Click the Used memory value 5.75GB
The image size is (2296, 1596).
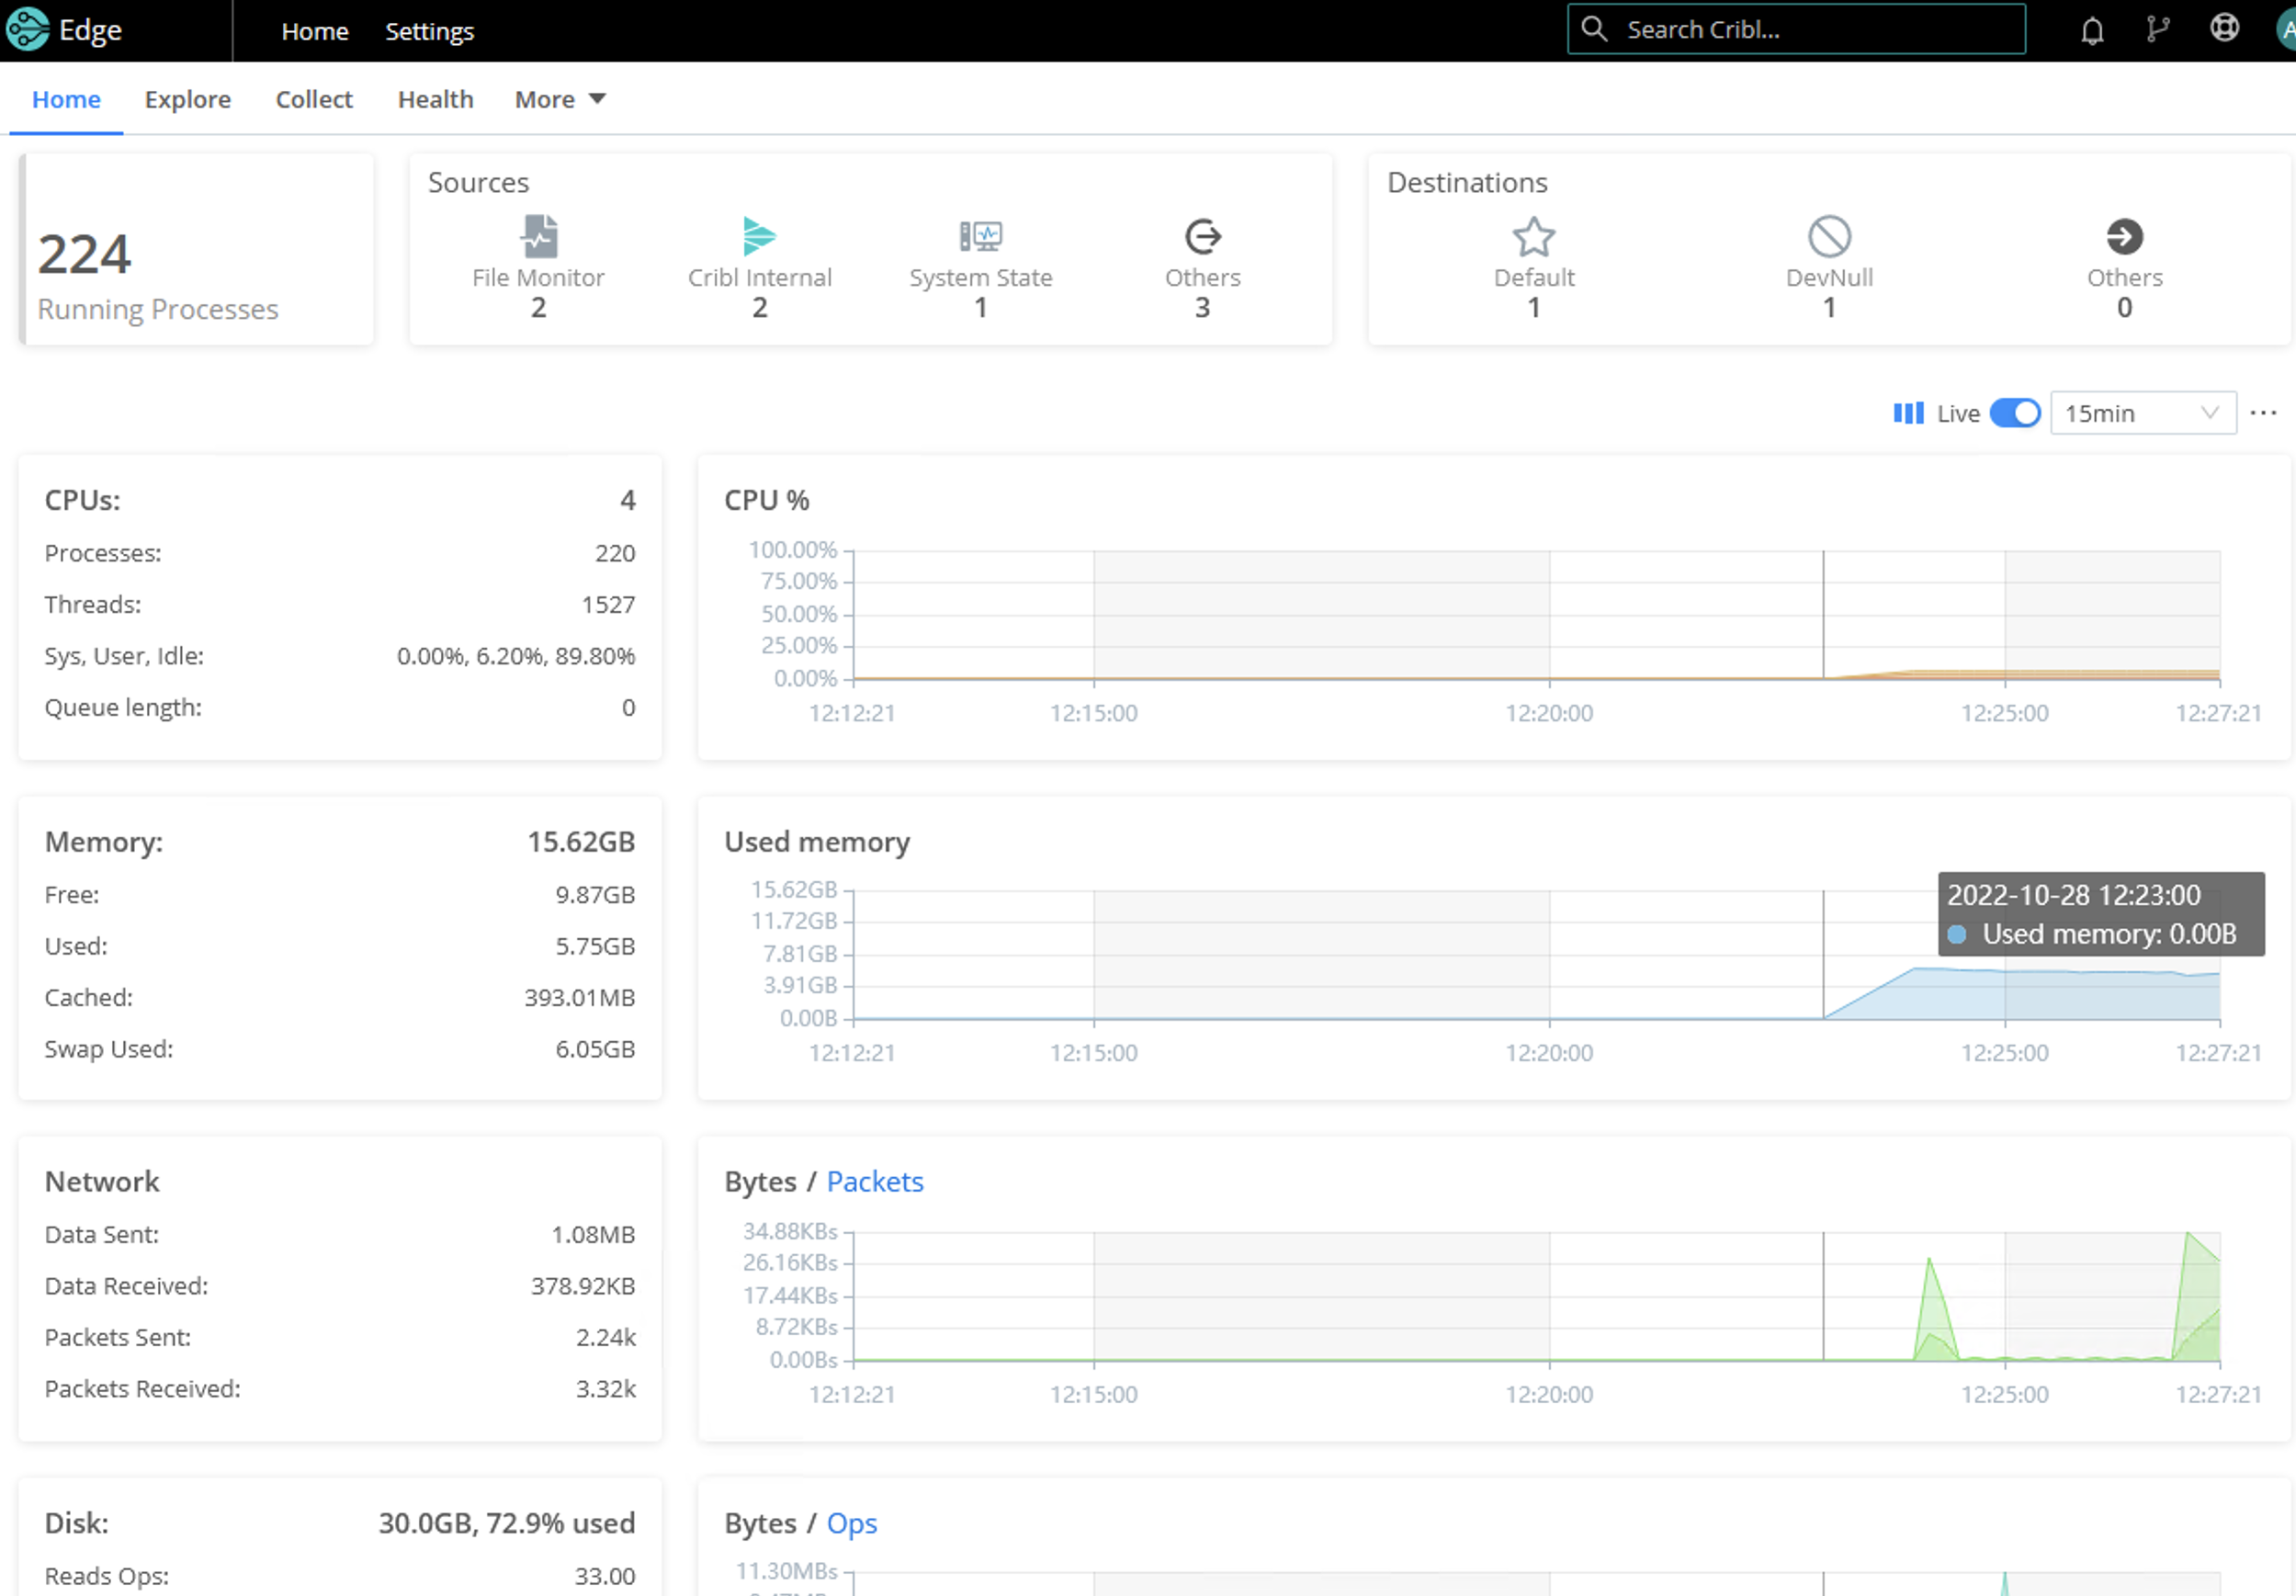tap(595, 945)
